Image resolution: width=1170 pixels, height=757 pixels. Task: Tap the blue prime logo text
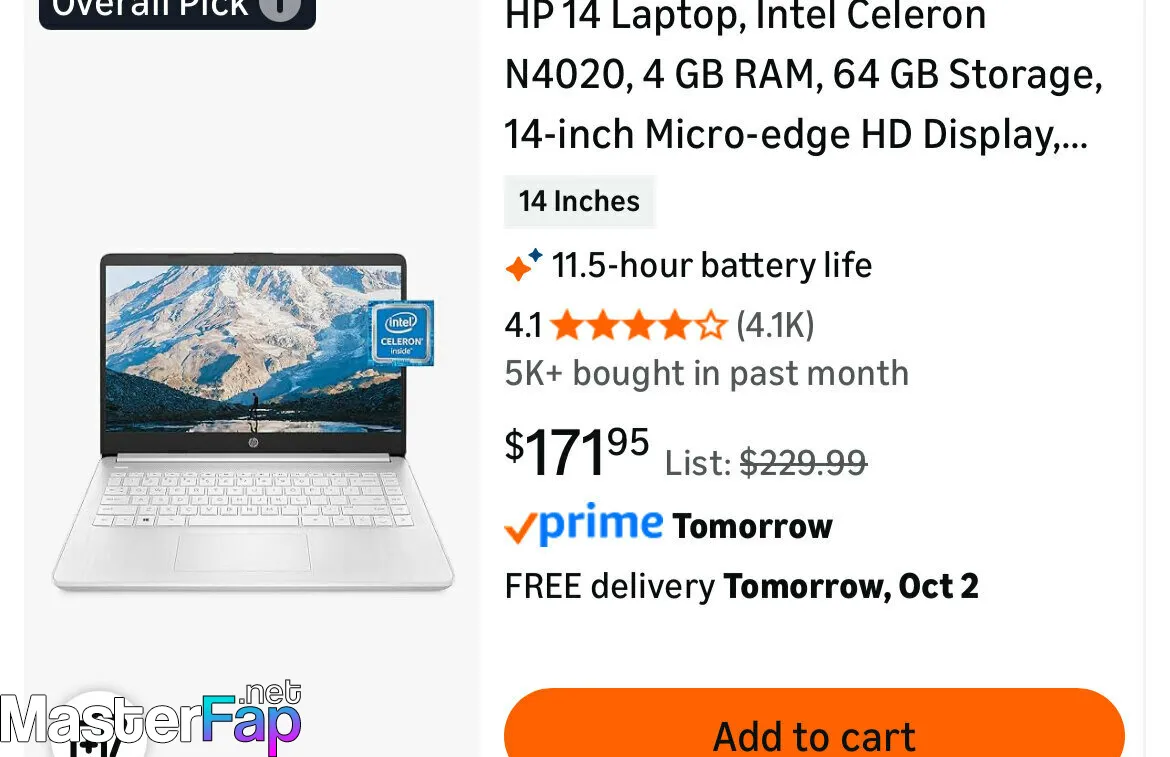[601, 523]
